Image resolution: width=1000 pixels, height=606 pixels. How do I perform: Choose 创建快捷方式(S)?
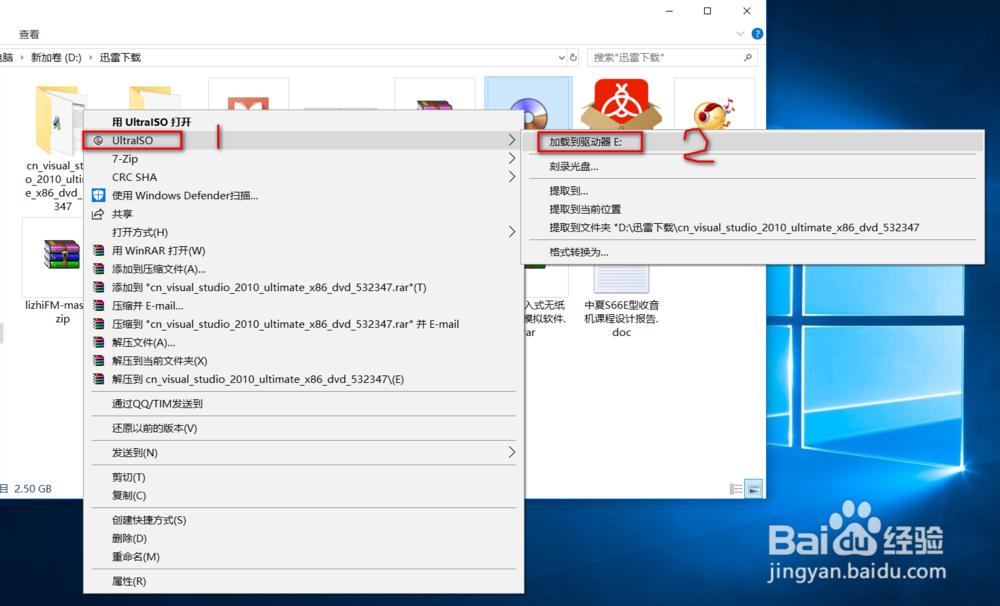click(304, 520)
